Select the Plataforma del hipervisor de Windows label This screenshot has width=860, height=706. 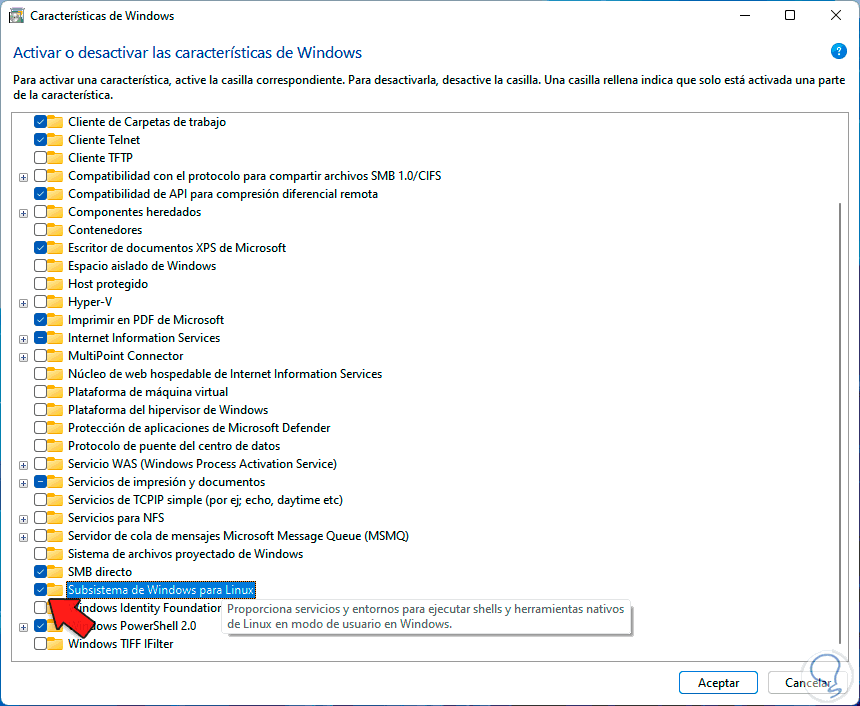point(168,410)
